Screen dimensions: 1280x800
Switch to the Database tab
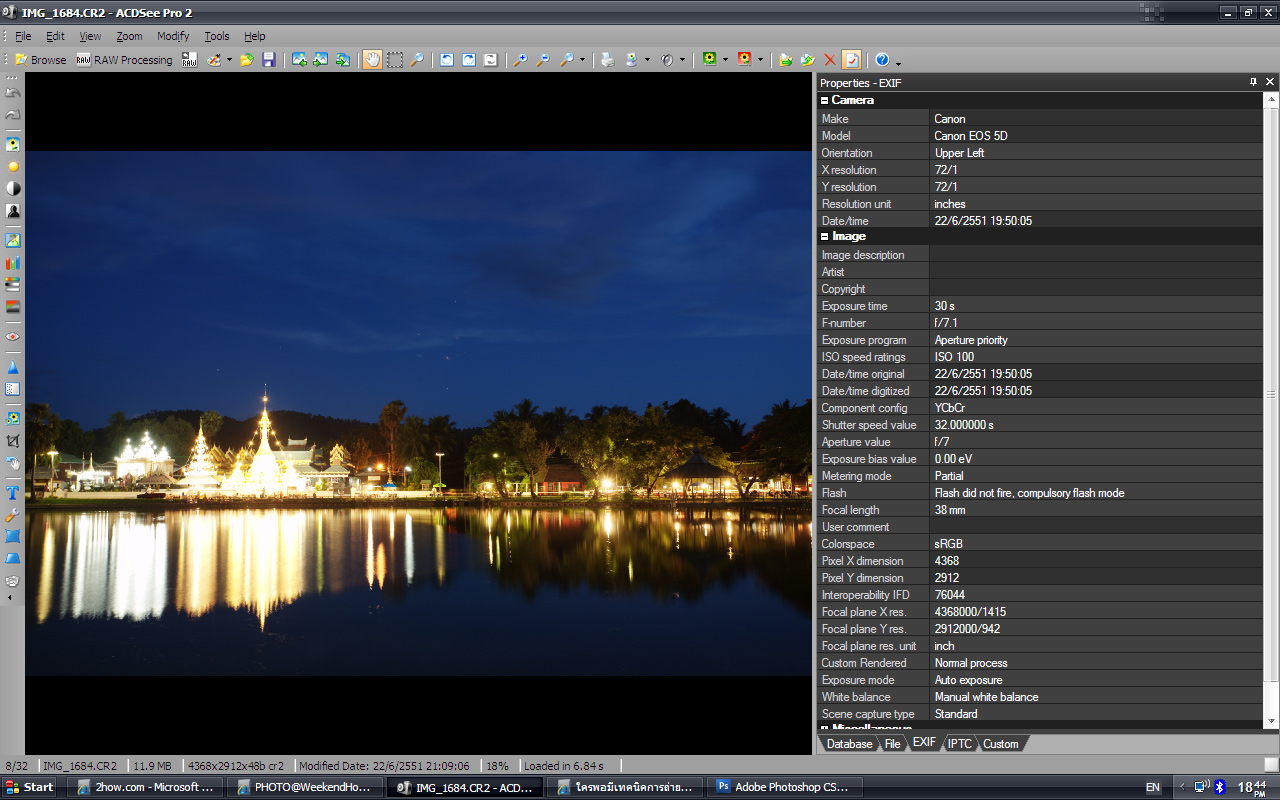tap(849, 744)
